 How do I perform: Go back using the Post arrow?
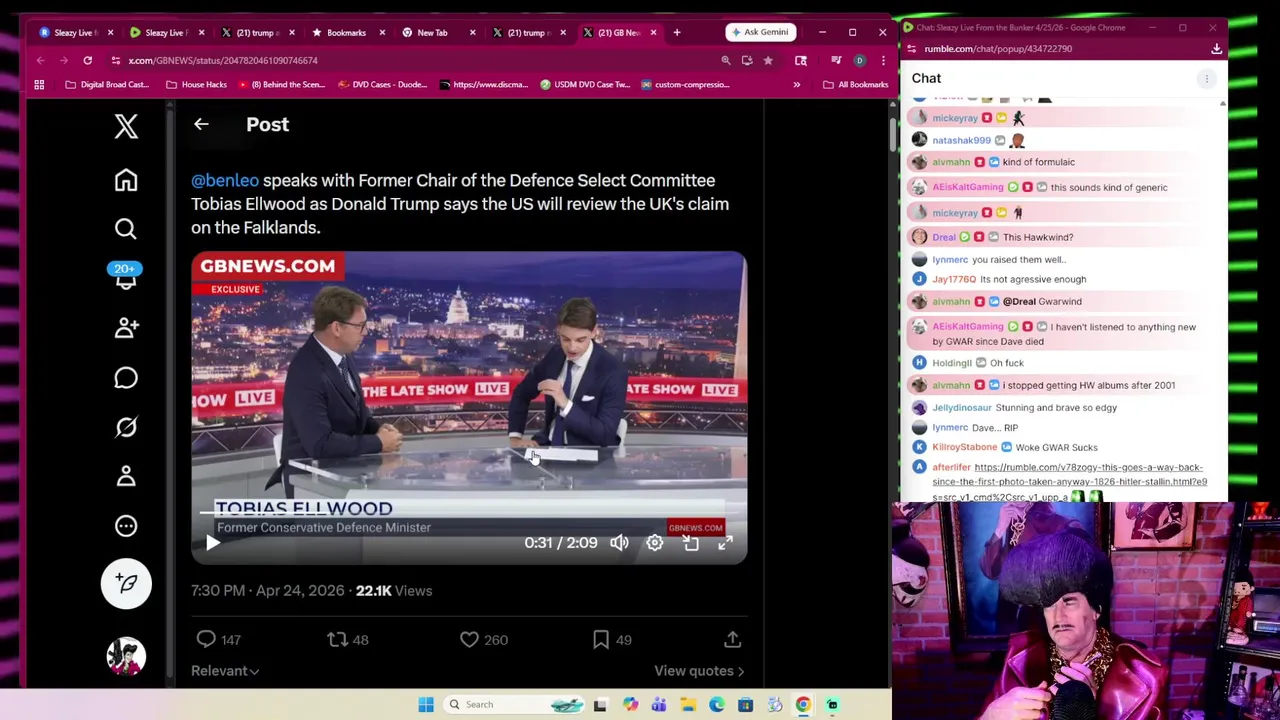coord(201,124)
